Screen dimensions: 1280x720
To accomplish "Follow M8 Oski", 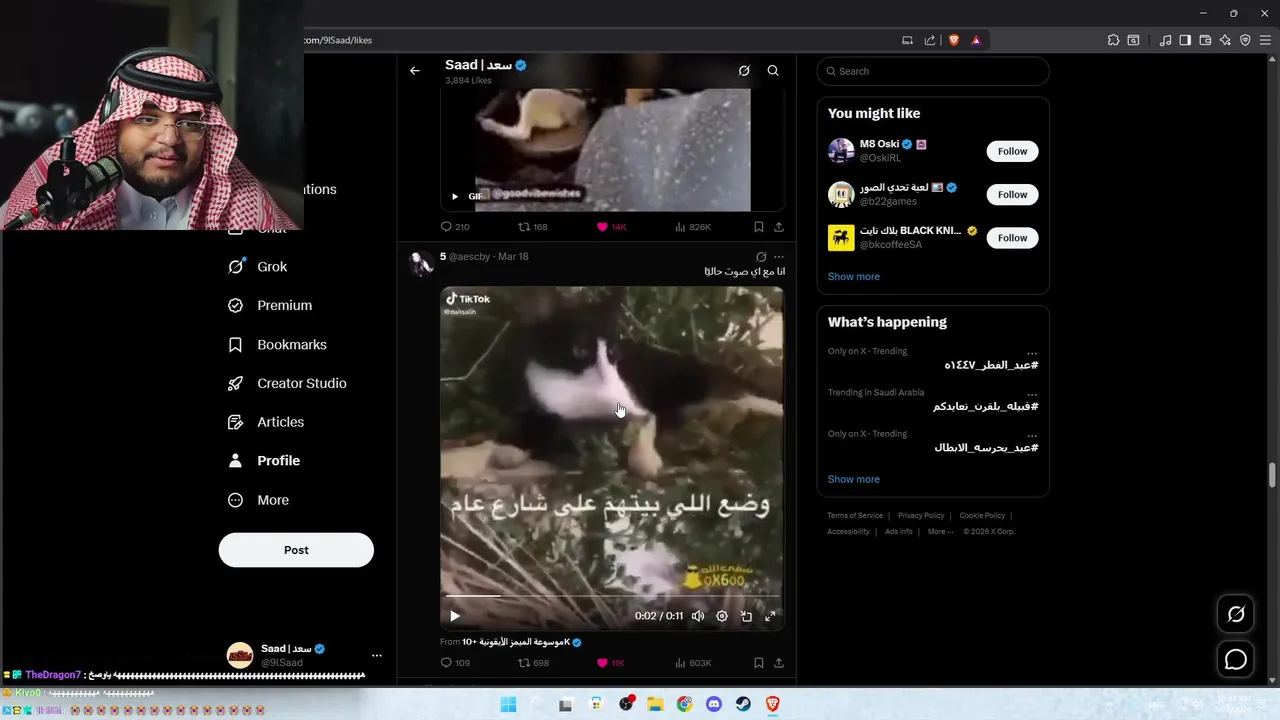I will click(x=1012, y=151).
